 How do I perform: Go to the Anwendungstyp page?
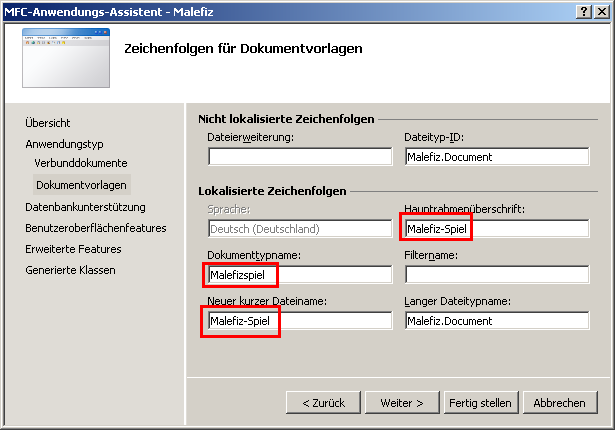coord(64,144)
